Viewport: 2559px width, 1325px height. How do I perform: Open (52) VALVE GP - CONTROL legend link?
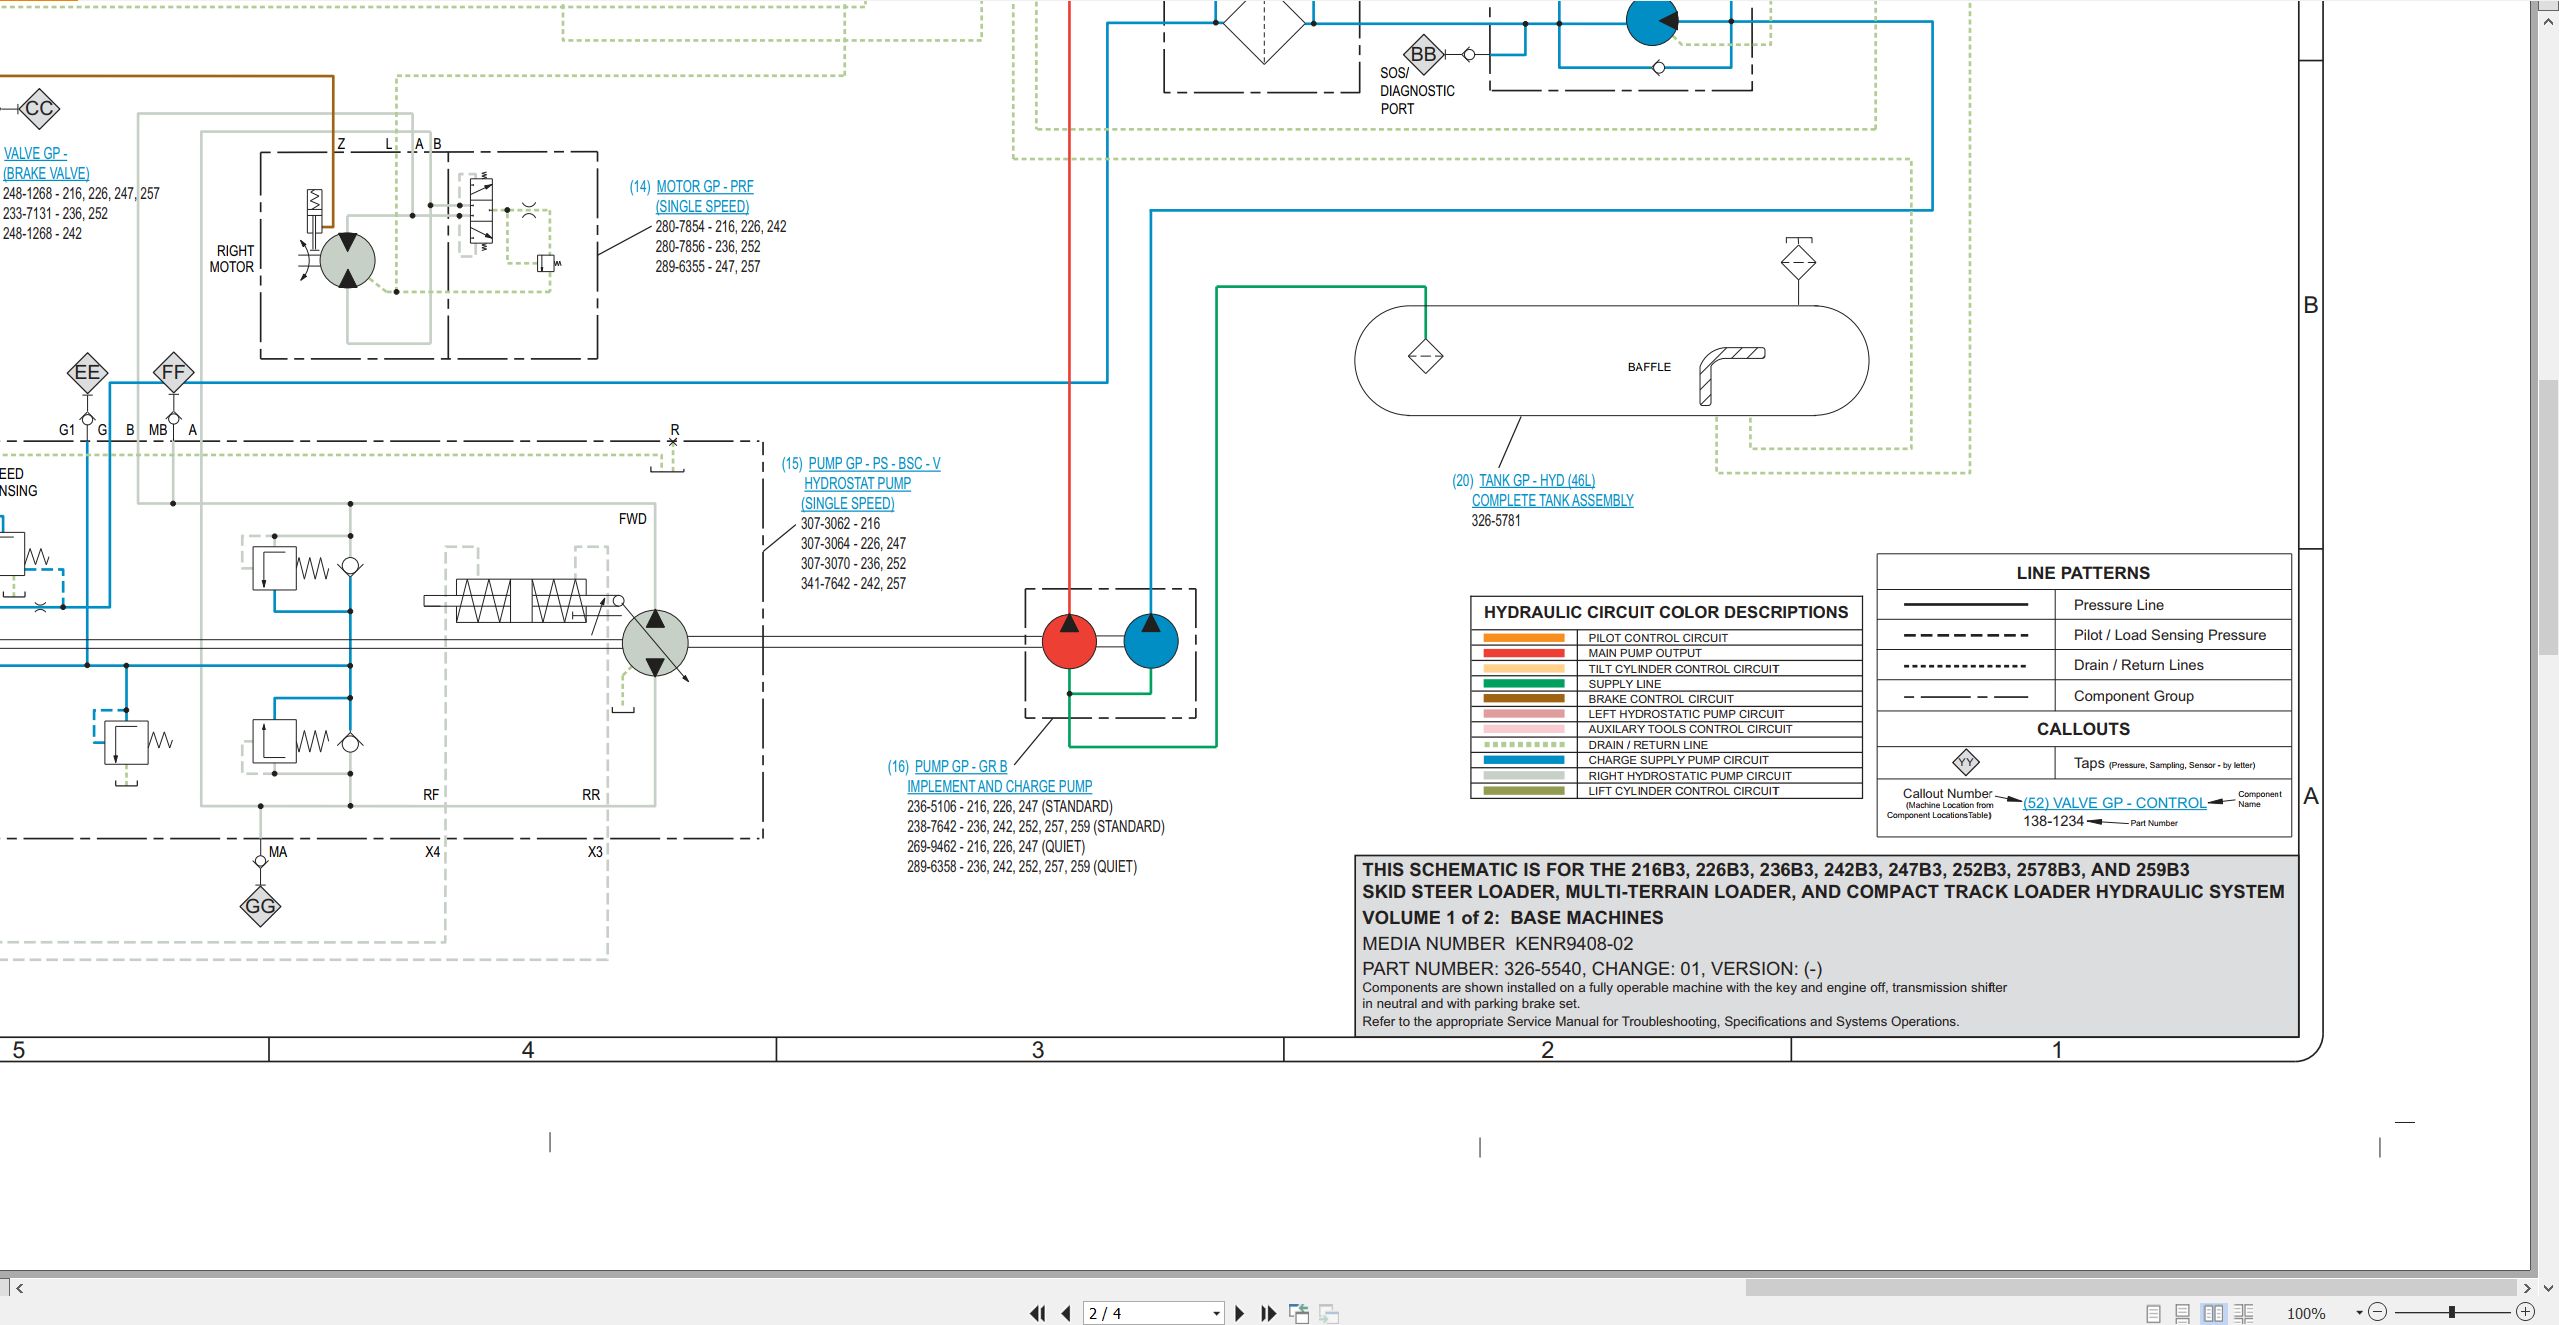pos(2114,803)
